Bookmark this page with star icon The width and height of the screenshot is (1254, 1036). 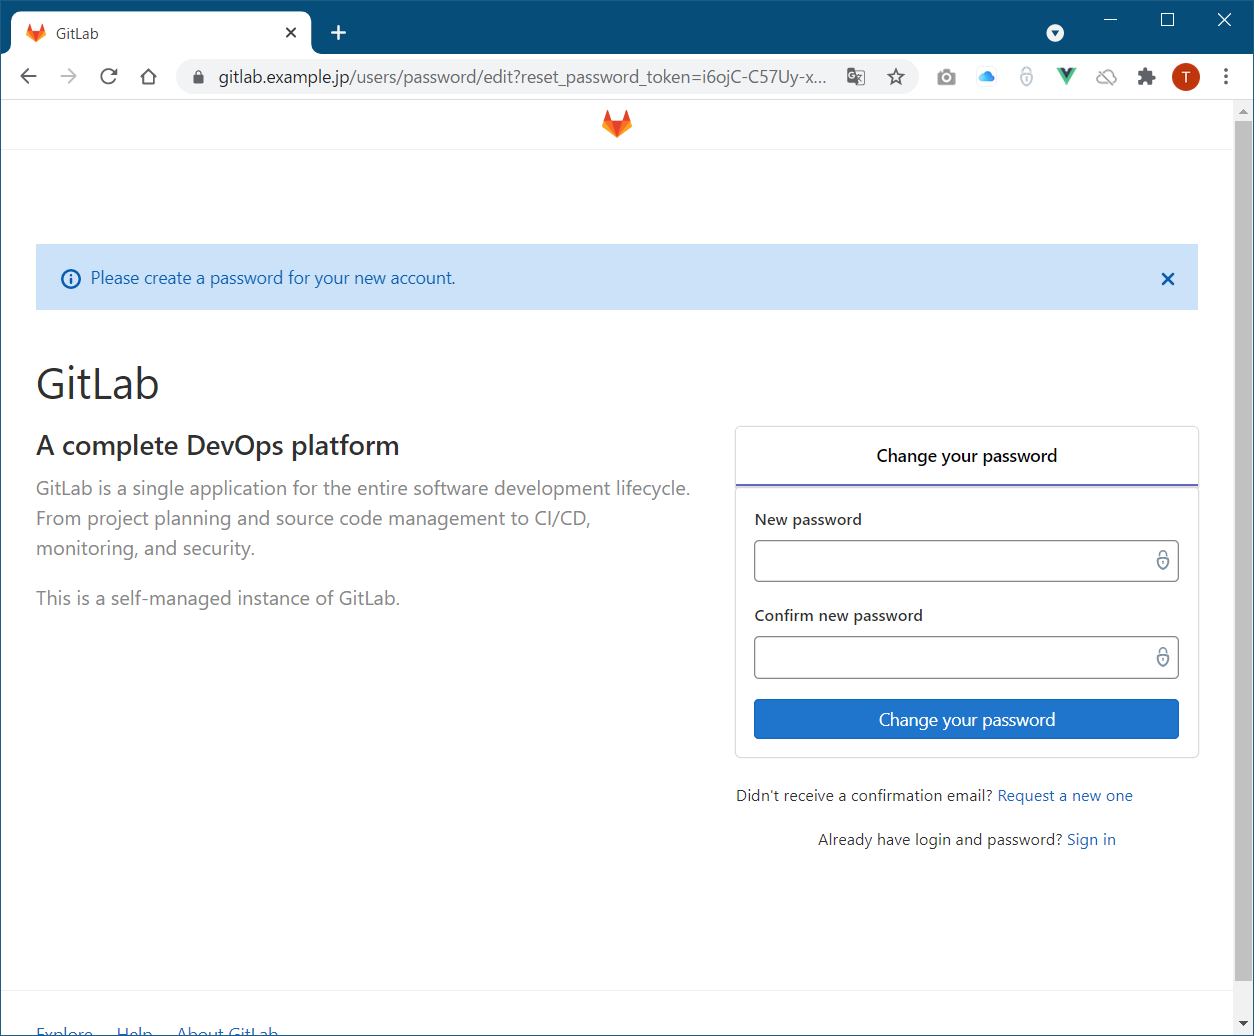tap(896, 77)
